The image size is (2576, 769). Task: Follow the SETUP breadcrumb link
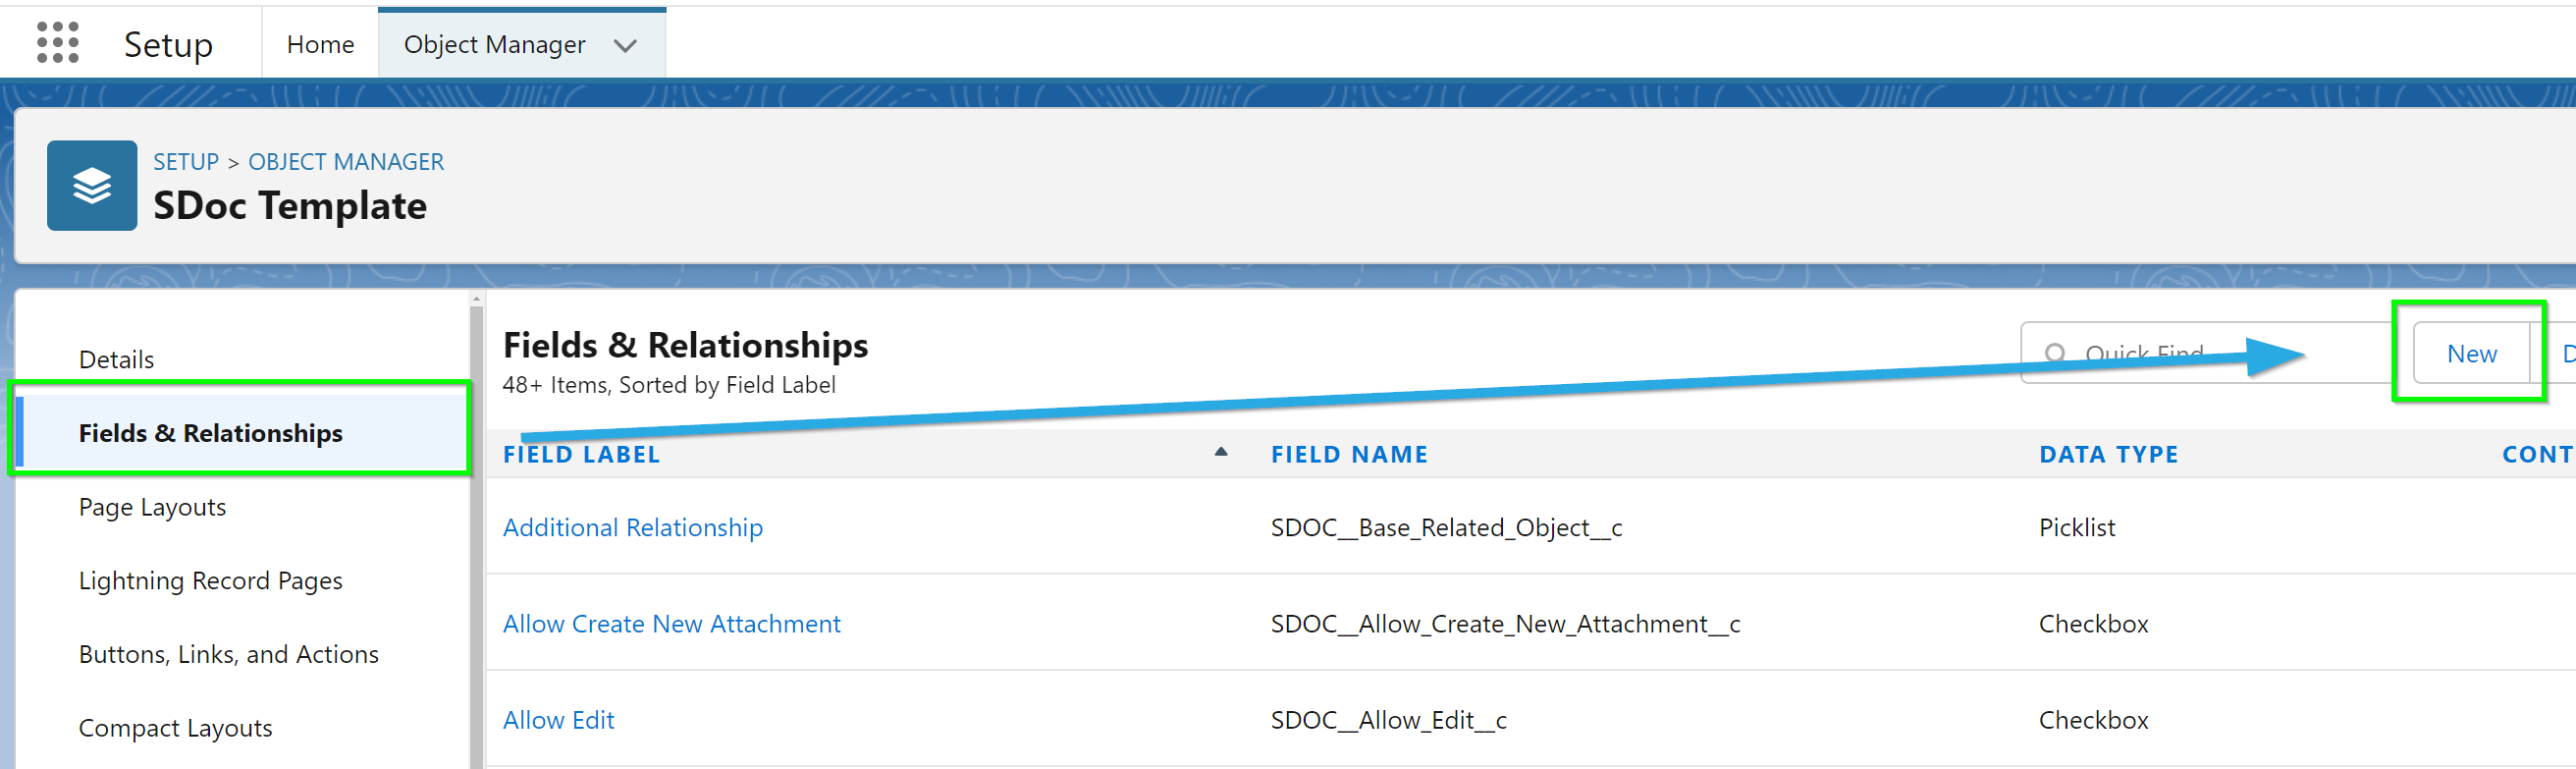pyautogui.click(x=186, y=161)
